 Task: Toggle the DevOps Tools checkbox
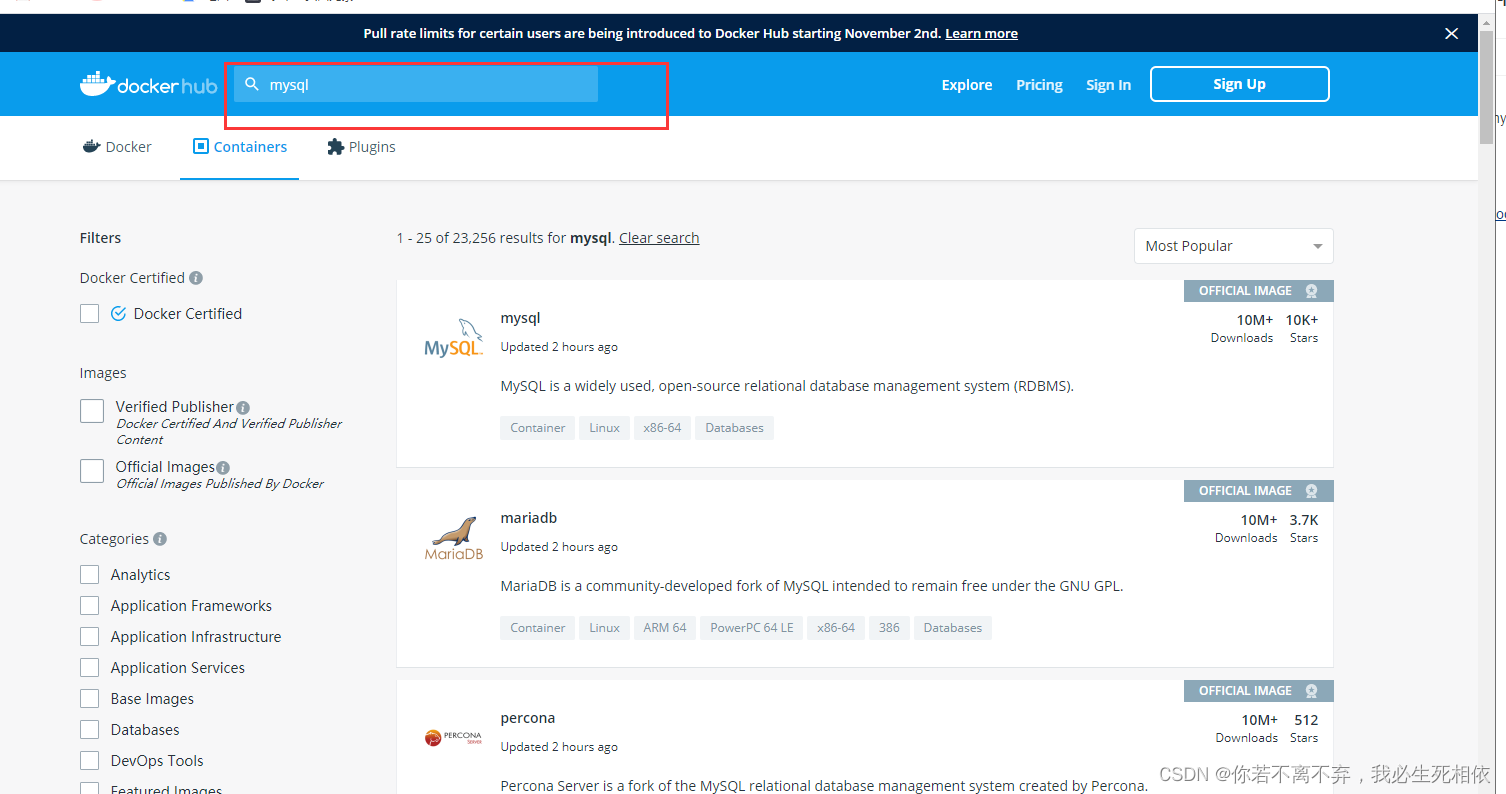(x=90, y=760)
